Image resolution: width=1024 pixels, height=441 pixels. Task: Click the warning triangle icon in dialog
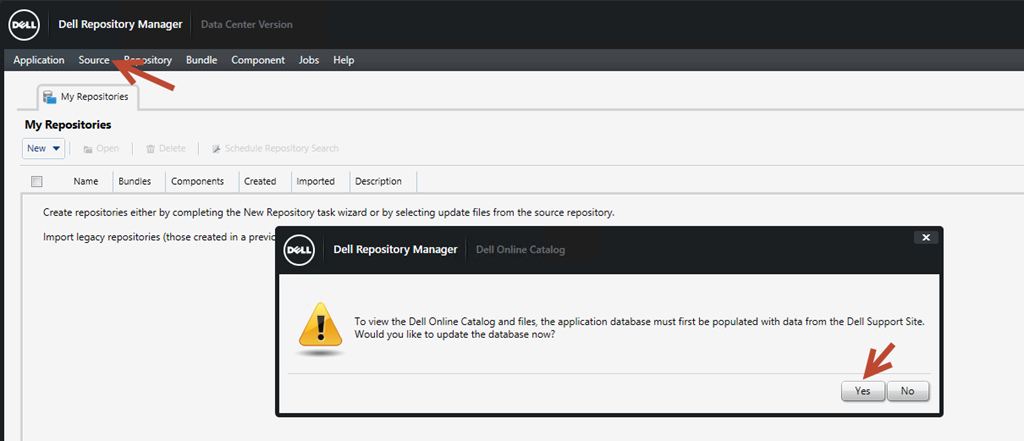[x=320, y=325]
